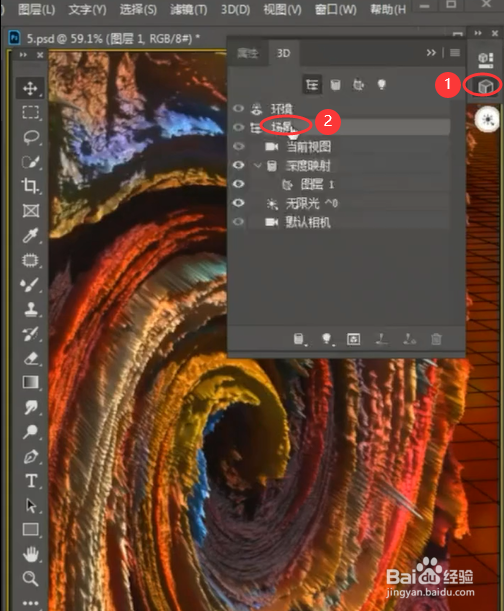Expand the right dock double arrows

(x=478, y=33)
